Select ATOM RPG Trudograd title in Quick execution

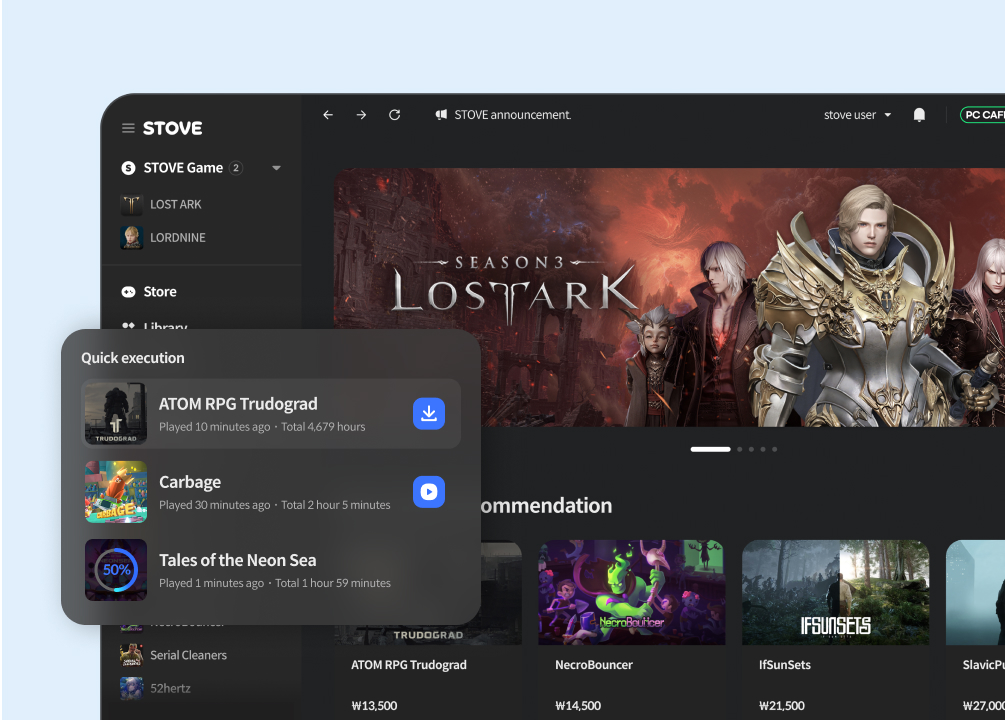pyautogui.click(x=238, y=404)
